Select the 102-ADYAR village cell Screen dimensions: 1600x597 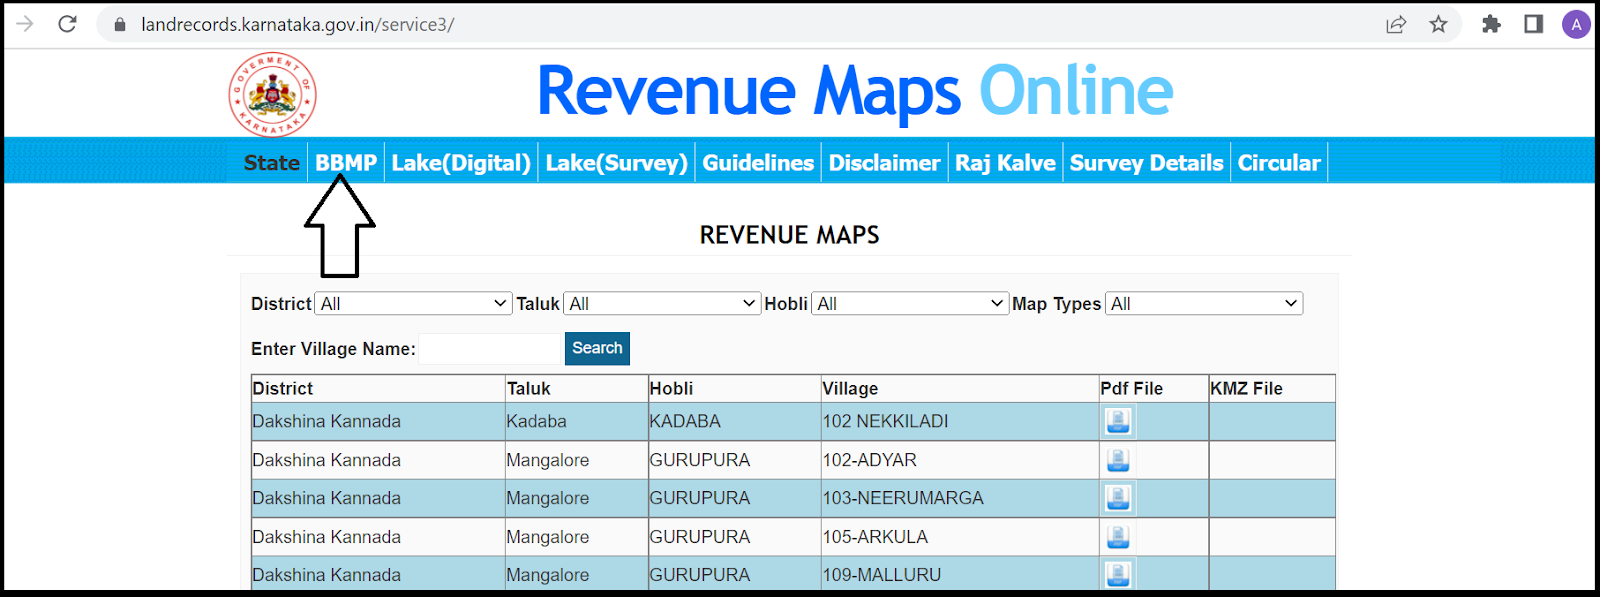(x=960, y=460)
